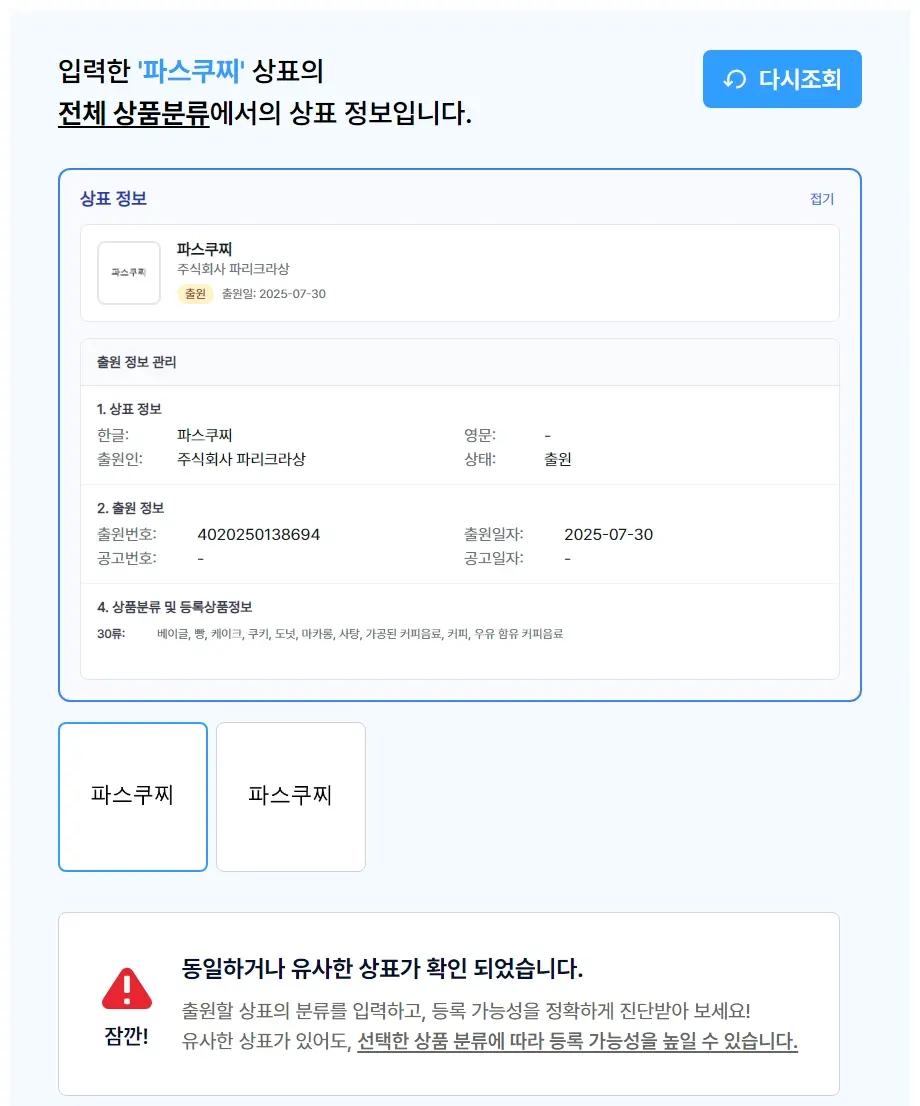Click the 주식회사 파리크라상 applicant value
This screenshot has height=1106, width=920.
click(x=241, y=459)
